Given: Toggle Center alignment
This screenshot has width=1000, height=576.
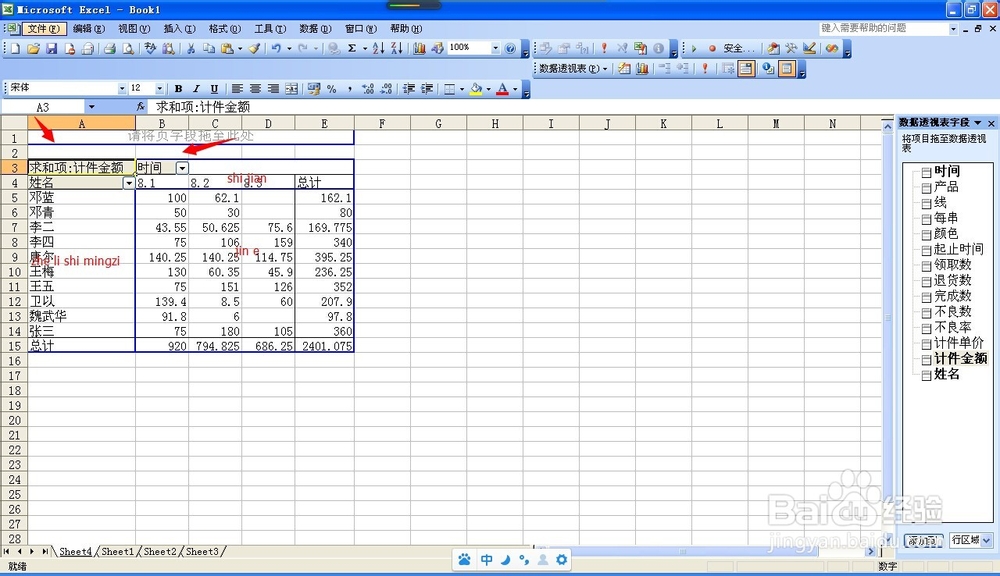Looking at the screenshot, I should point(255,89).
